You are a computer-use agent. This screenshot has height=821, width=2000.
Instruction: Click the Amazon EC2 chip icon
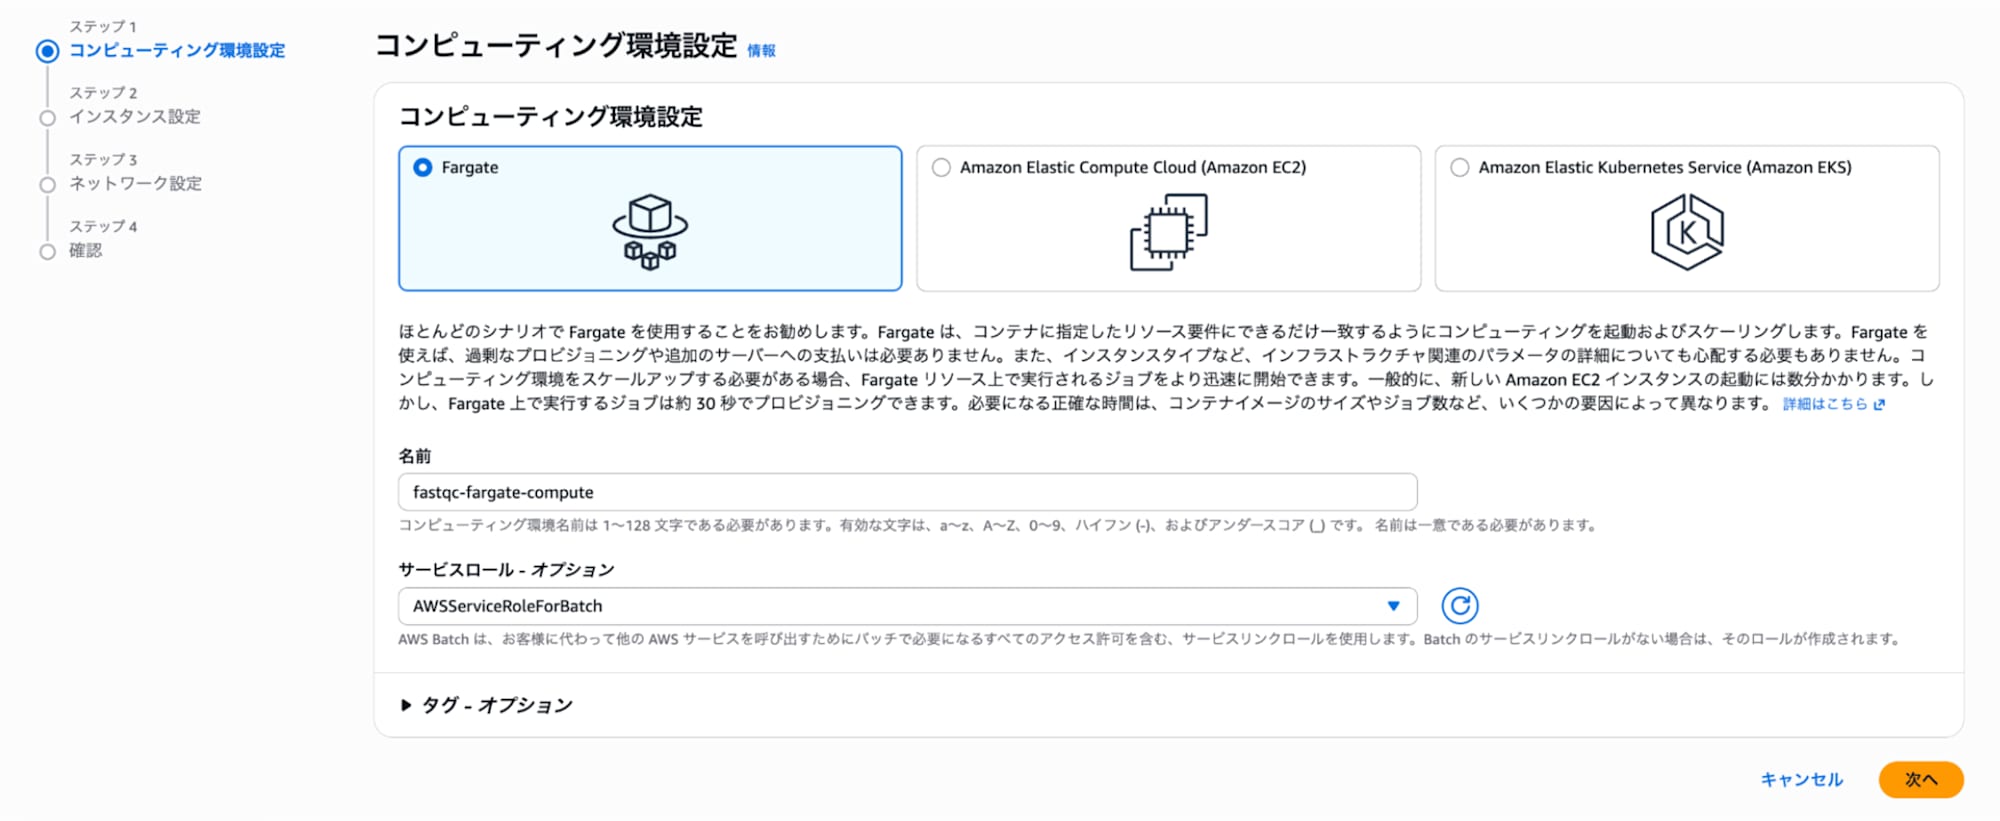pos(1168,232)
